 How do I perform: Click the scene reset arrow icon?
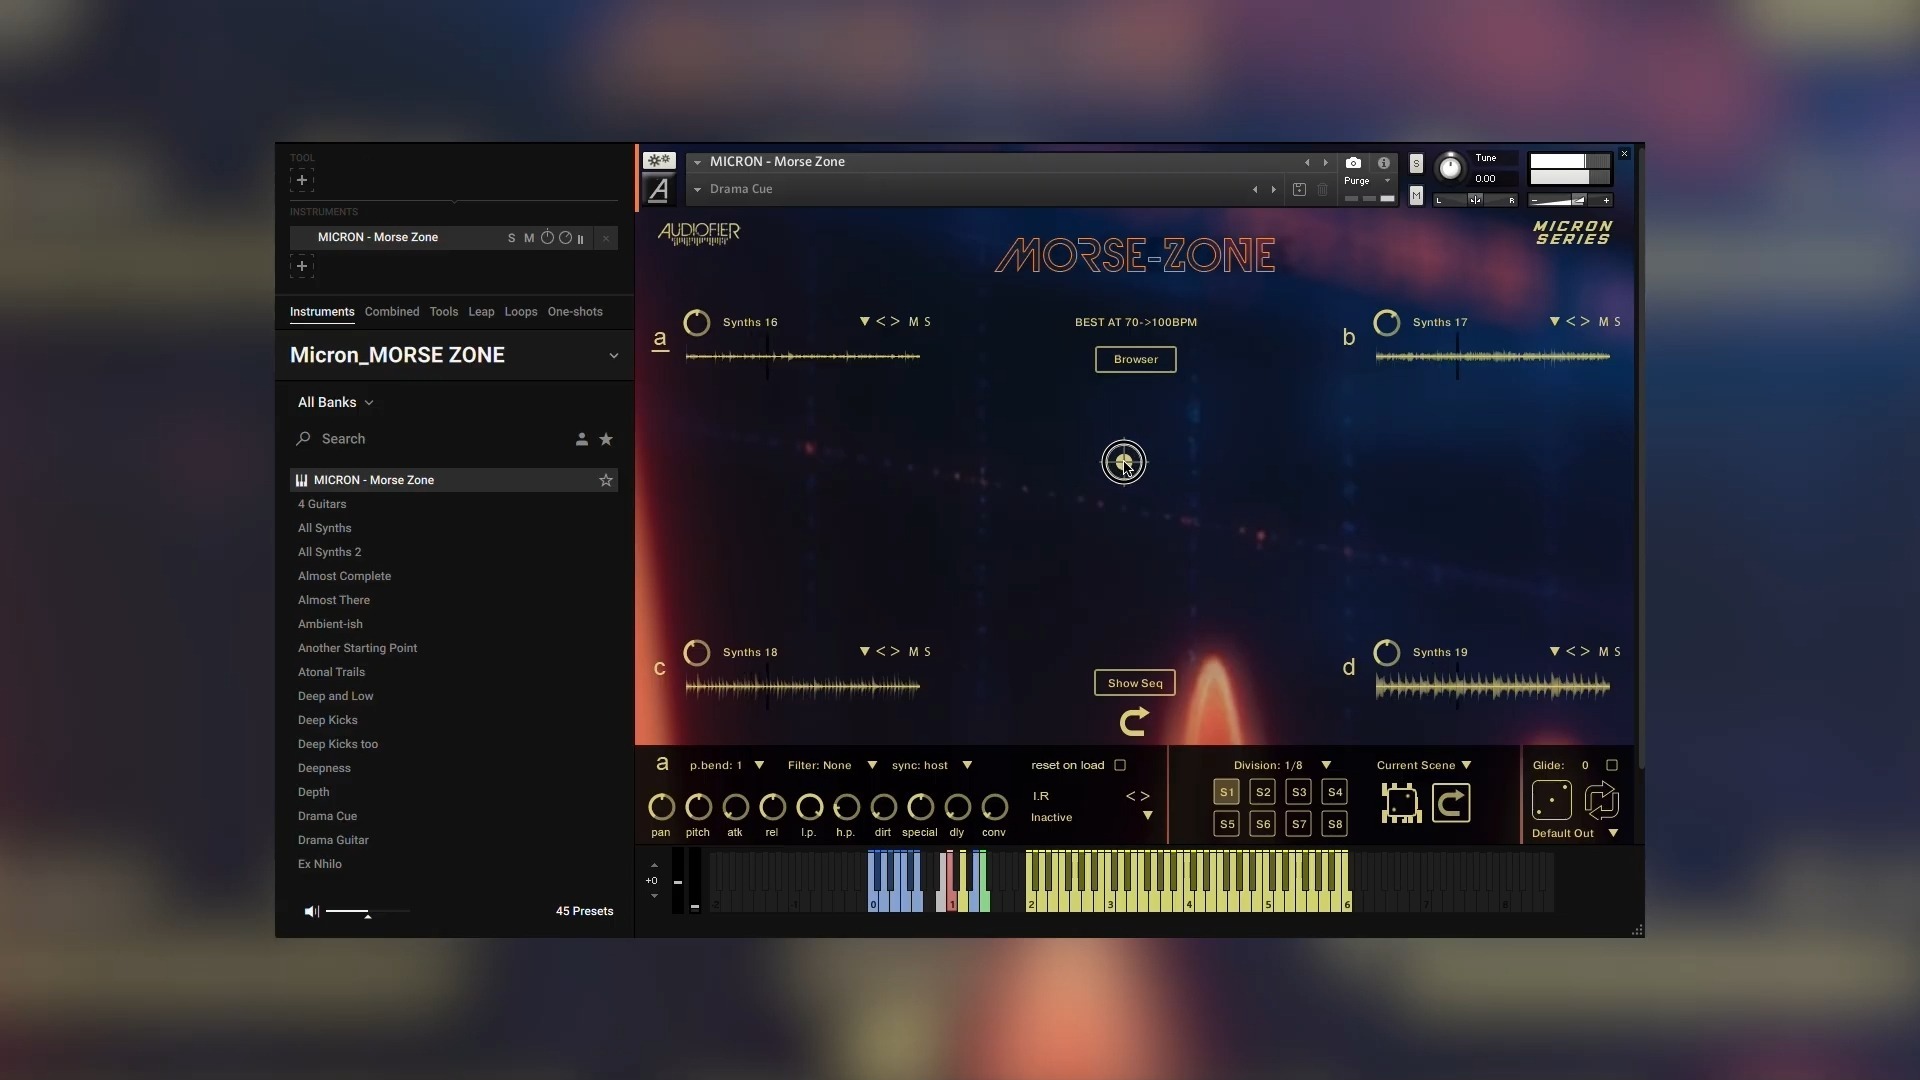point(1451,803)
